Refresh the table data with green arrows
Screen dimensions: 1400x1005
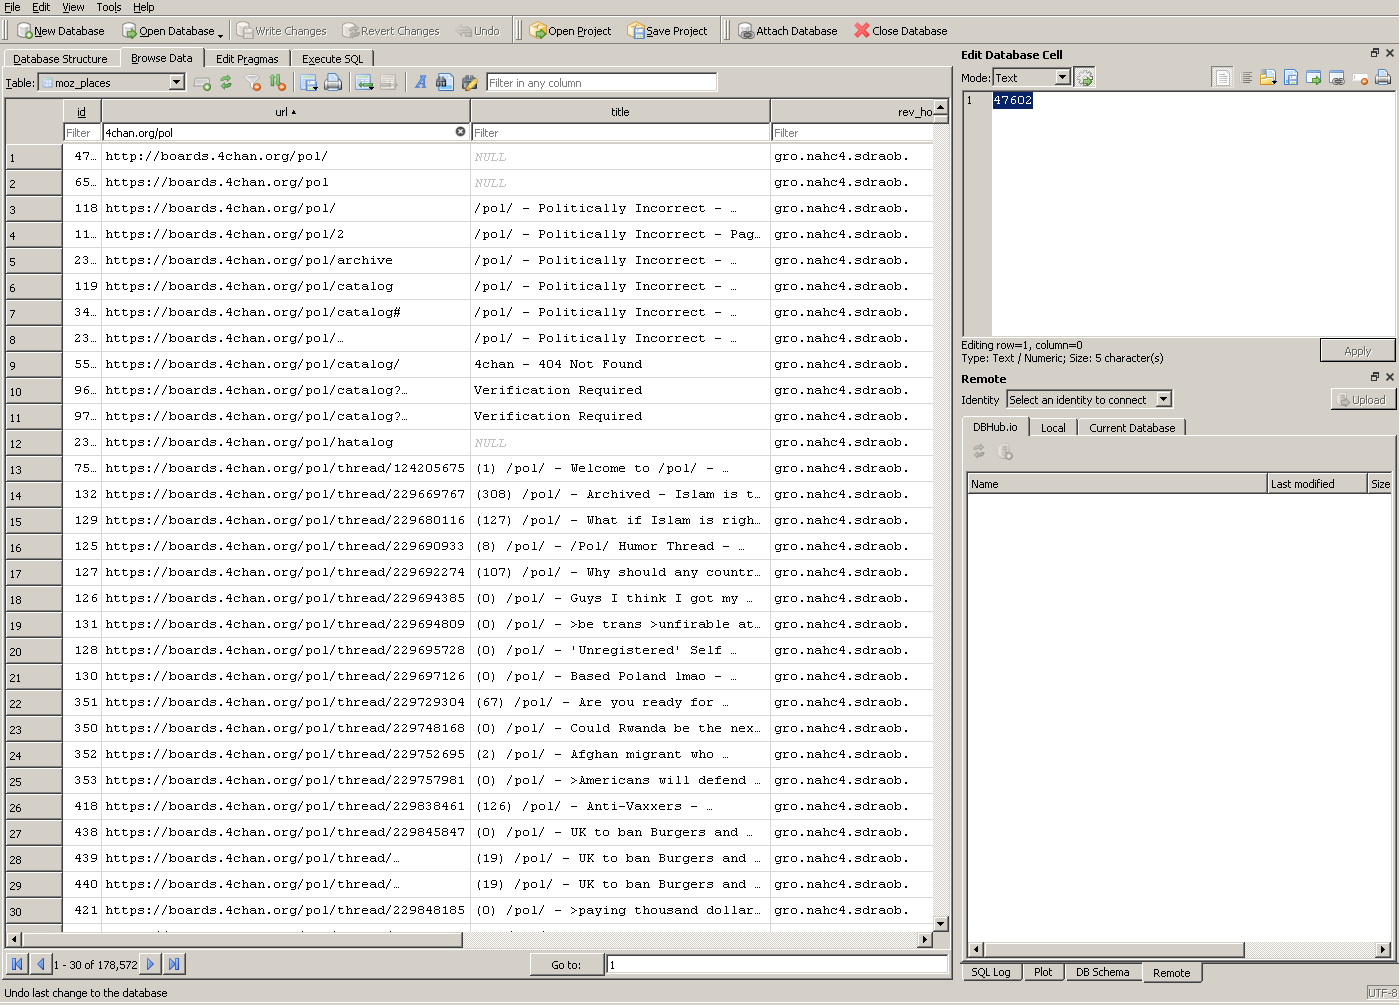[227, 83]
